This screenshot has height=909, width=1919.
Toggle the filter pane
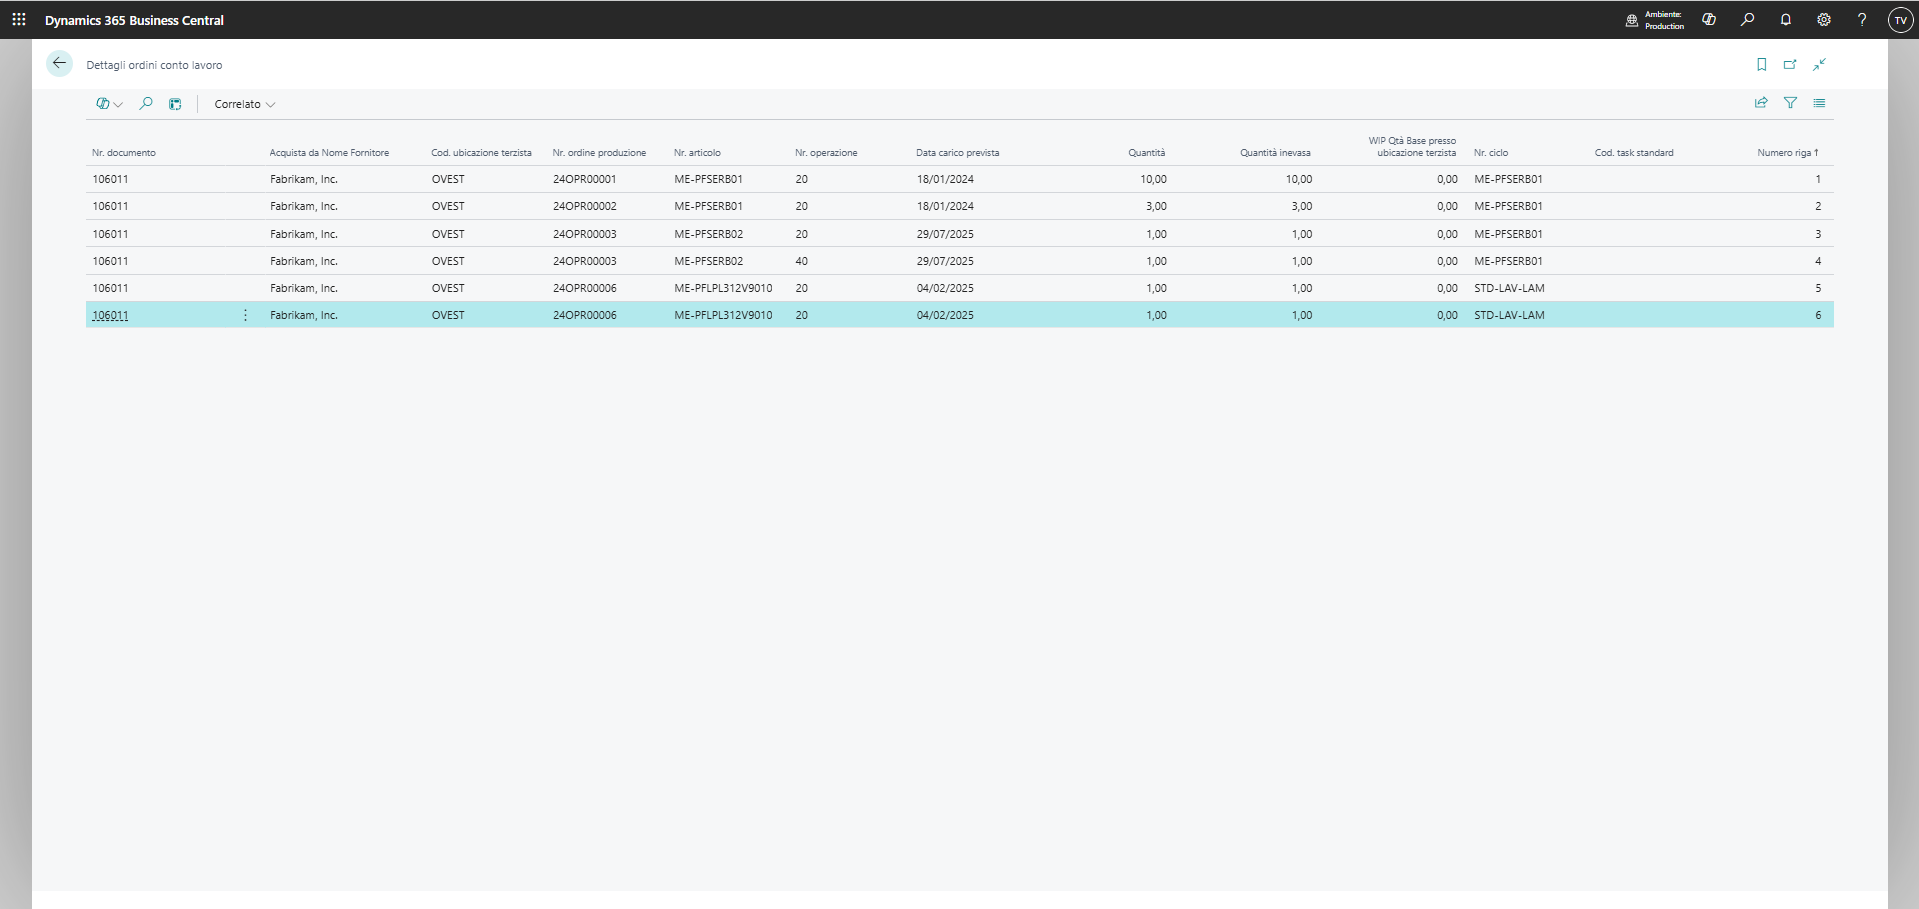[x=1790, y=103]
